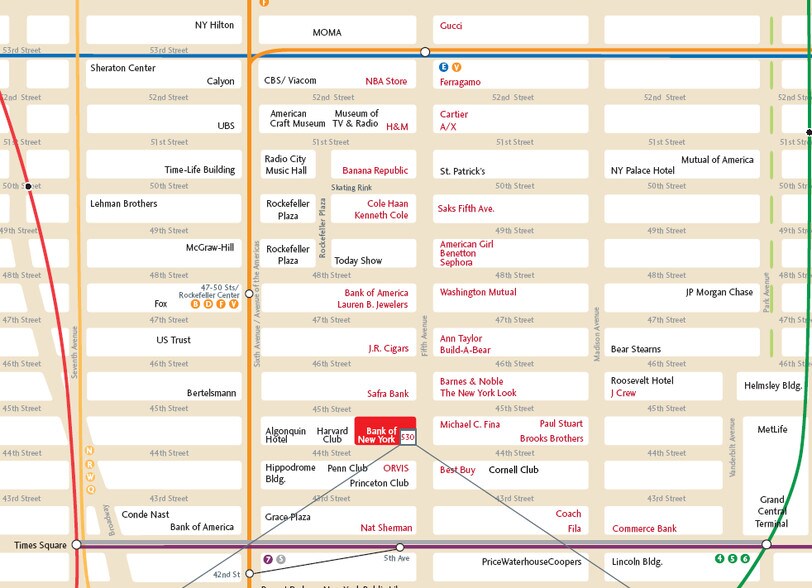Click the Ferragamo label
812x588 pixels.
460,82
